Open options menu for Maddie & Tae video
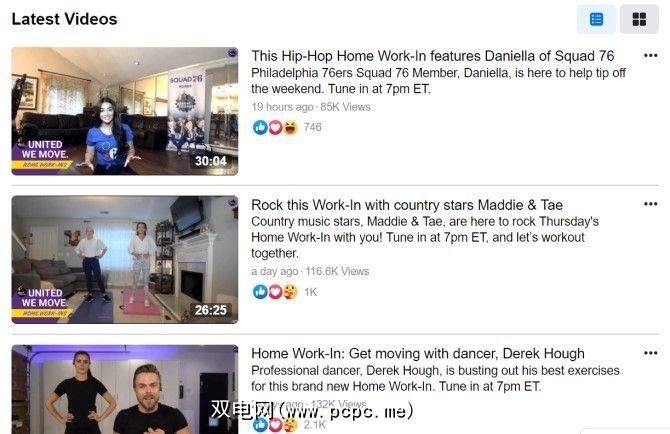The image size is (670, 434). [650, 204]
